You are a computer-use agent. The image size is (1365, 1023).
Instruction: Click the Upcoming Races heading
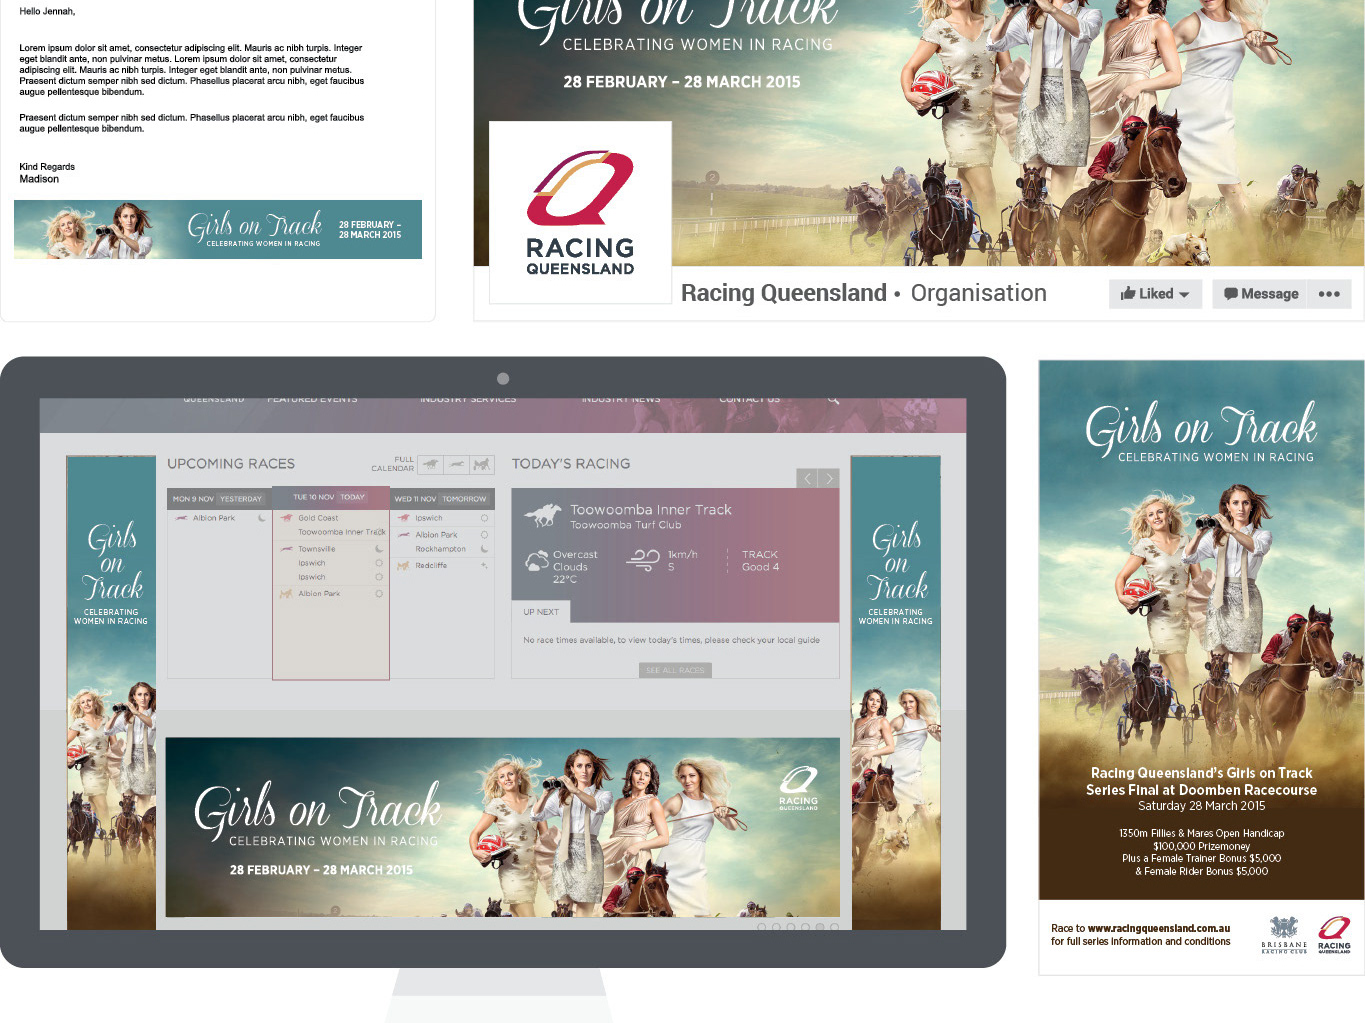[231, 464]
